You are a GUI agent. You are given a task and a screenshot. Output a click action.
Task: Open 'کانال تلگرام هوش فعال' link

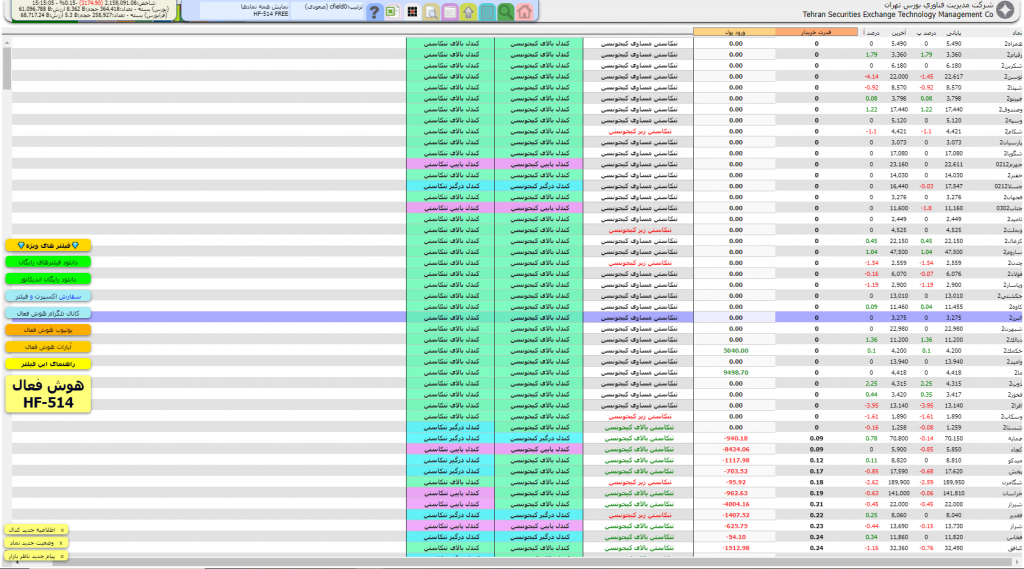(47, 313)
